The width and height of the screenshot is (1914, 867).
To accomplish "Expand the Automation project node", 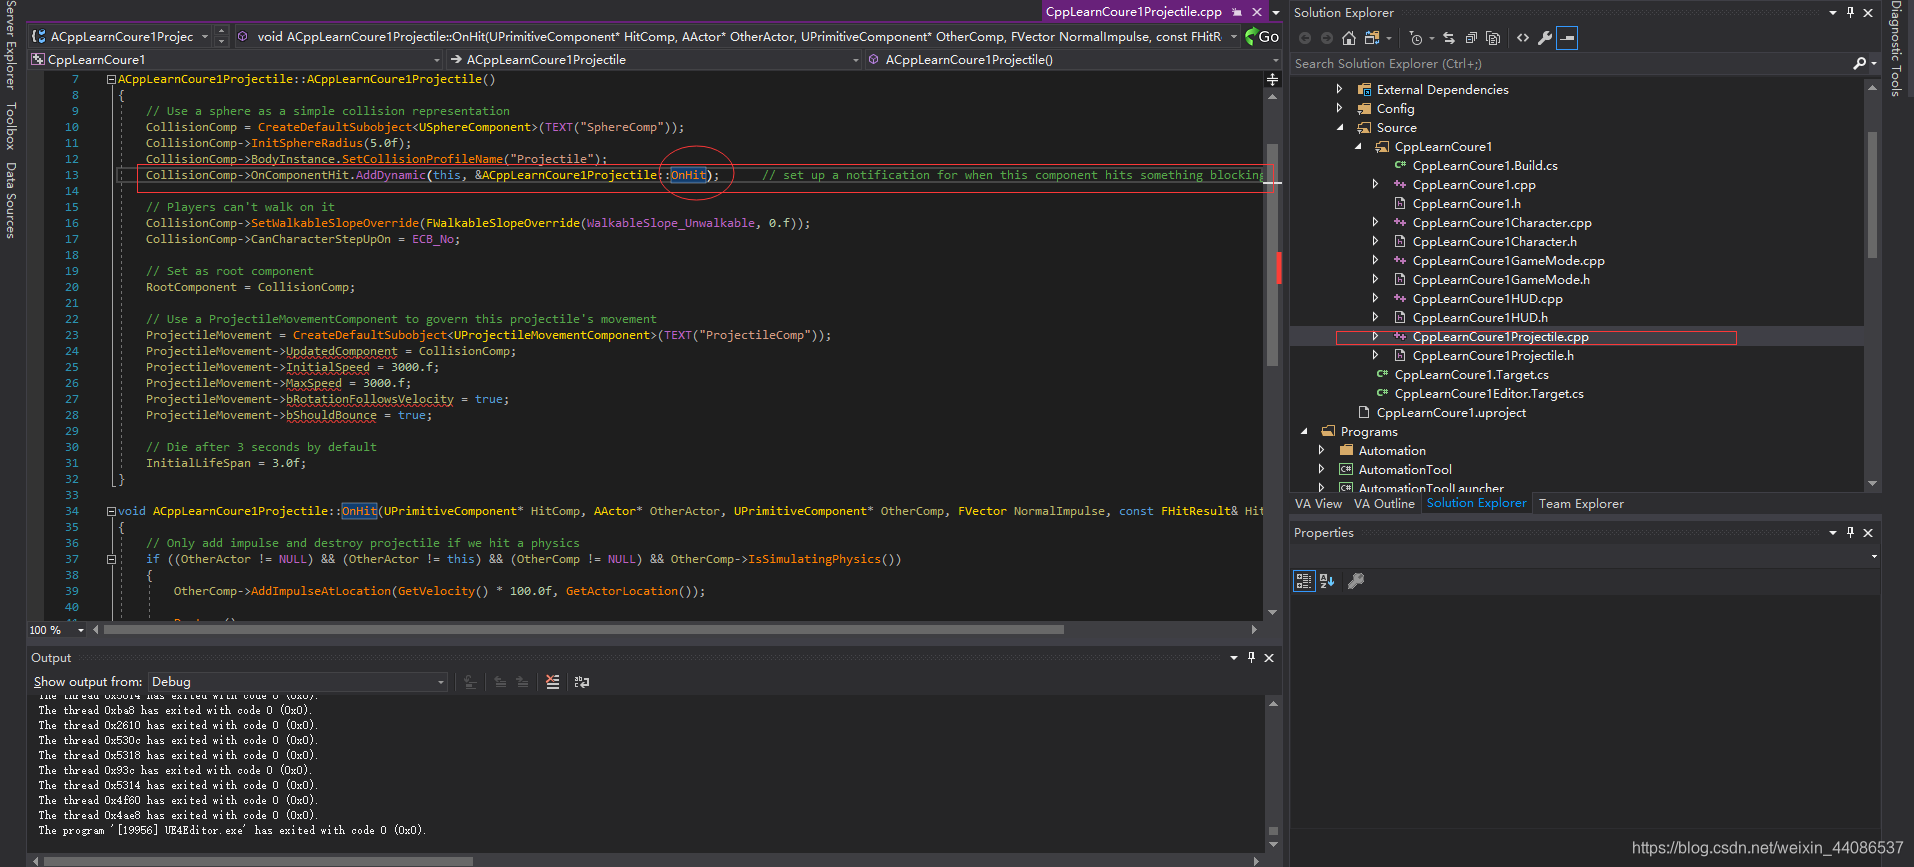I will tap(1322, 450).
